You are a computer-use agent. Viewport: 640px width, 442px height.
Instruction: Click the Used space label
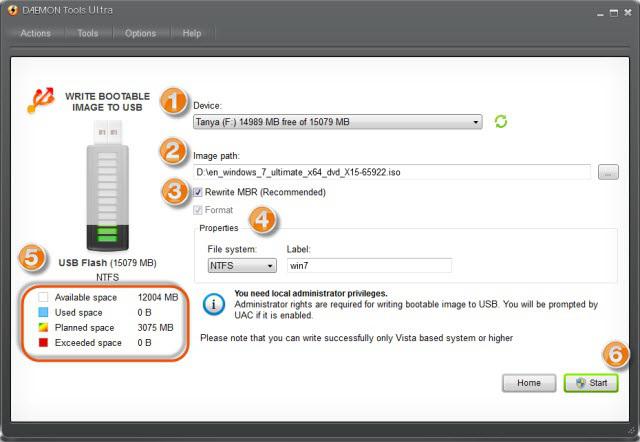78,312
